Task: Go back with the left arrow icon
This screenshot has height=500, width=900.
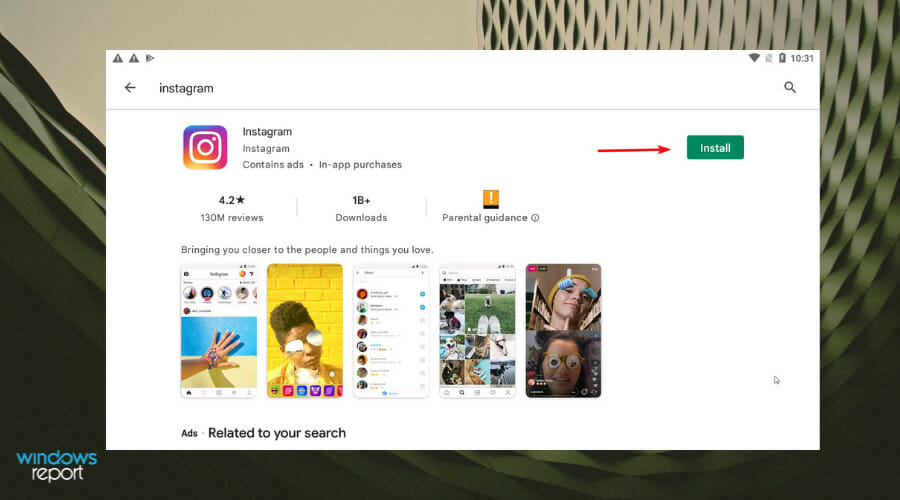Action: [x=130, y=88]
